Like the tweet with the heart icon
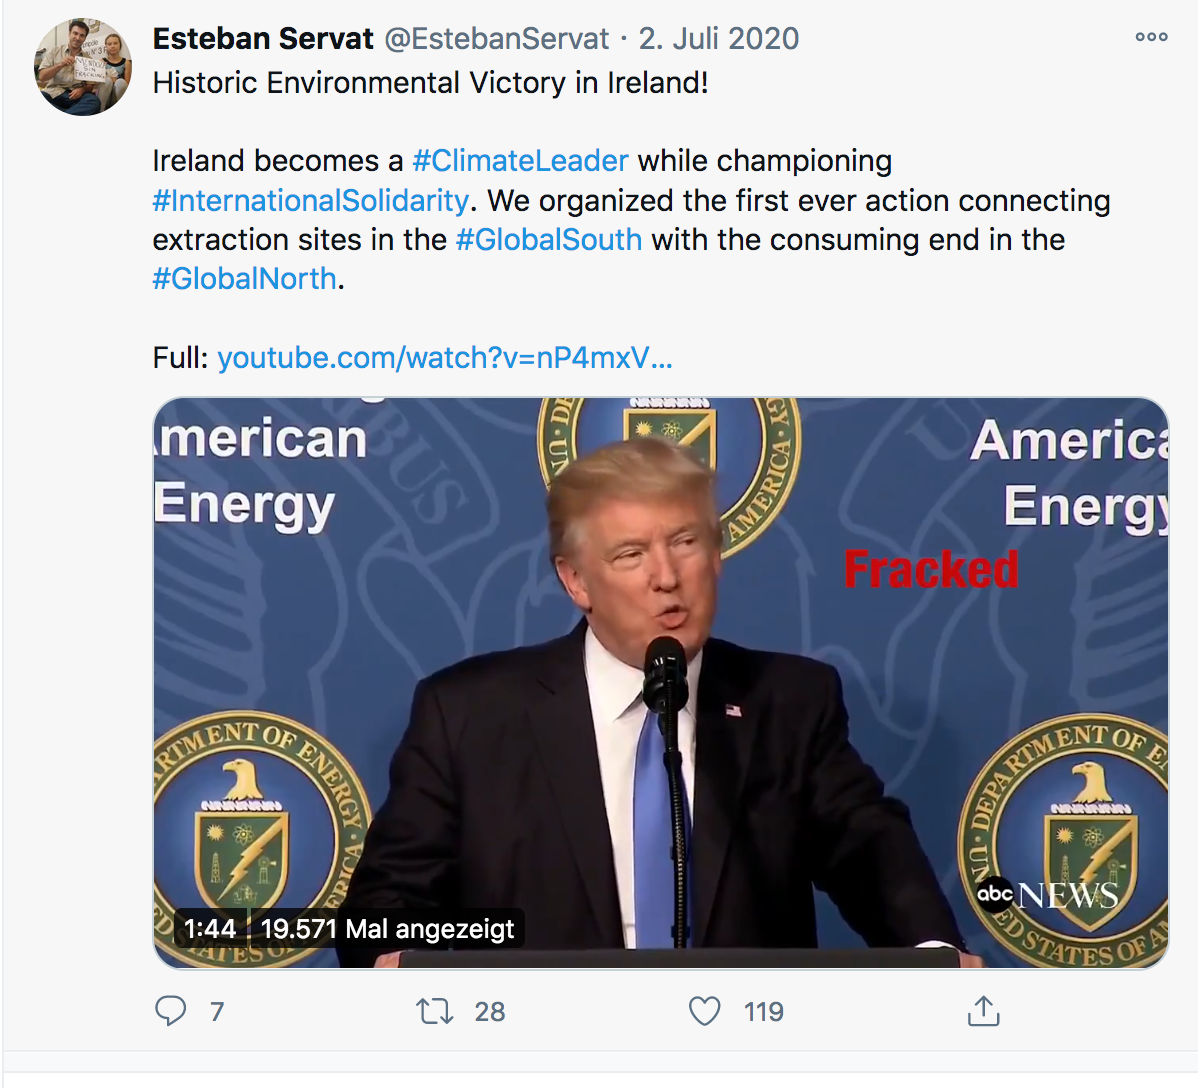1198x1088 pixels. click(705, 1011)
